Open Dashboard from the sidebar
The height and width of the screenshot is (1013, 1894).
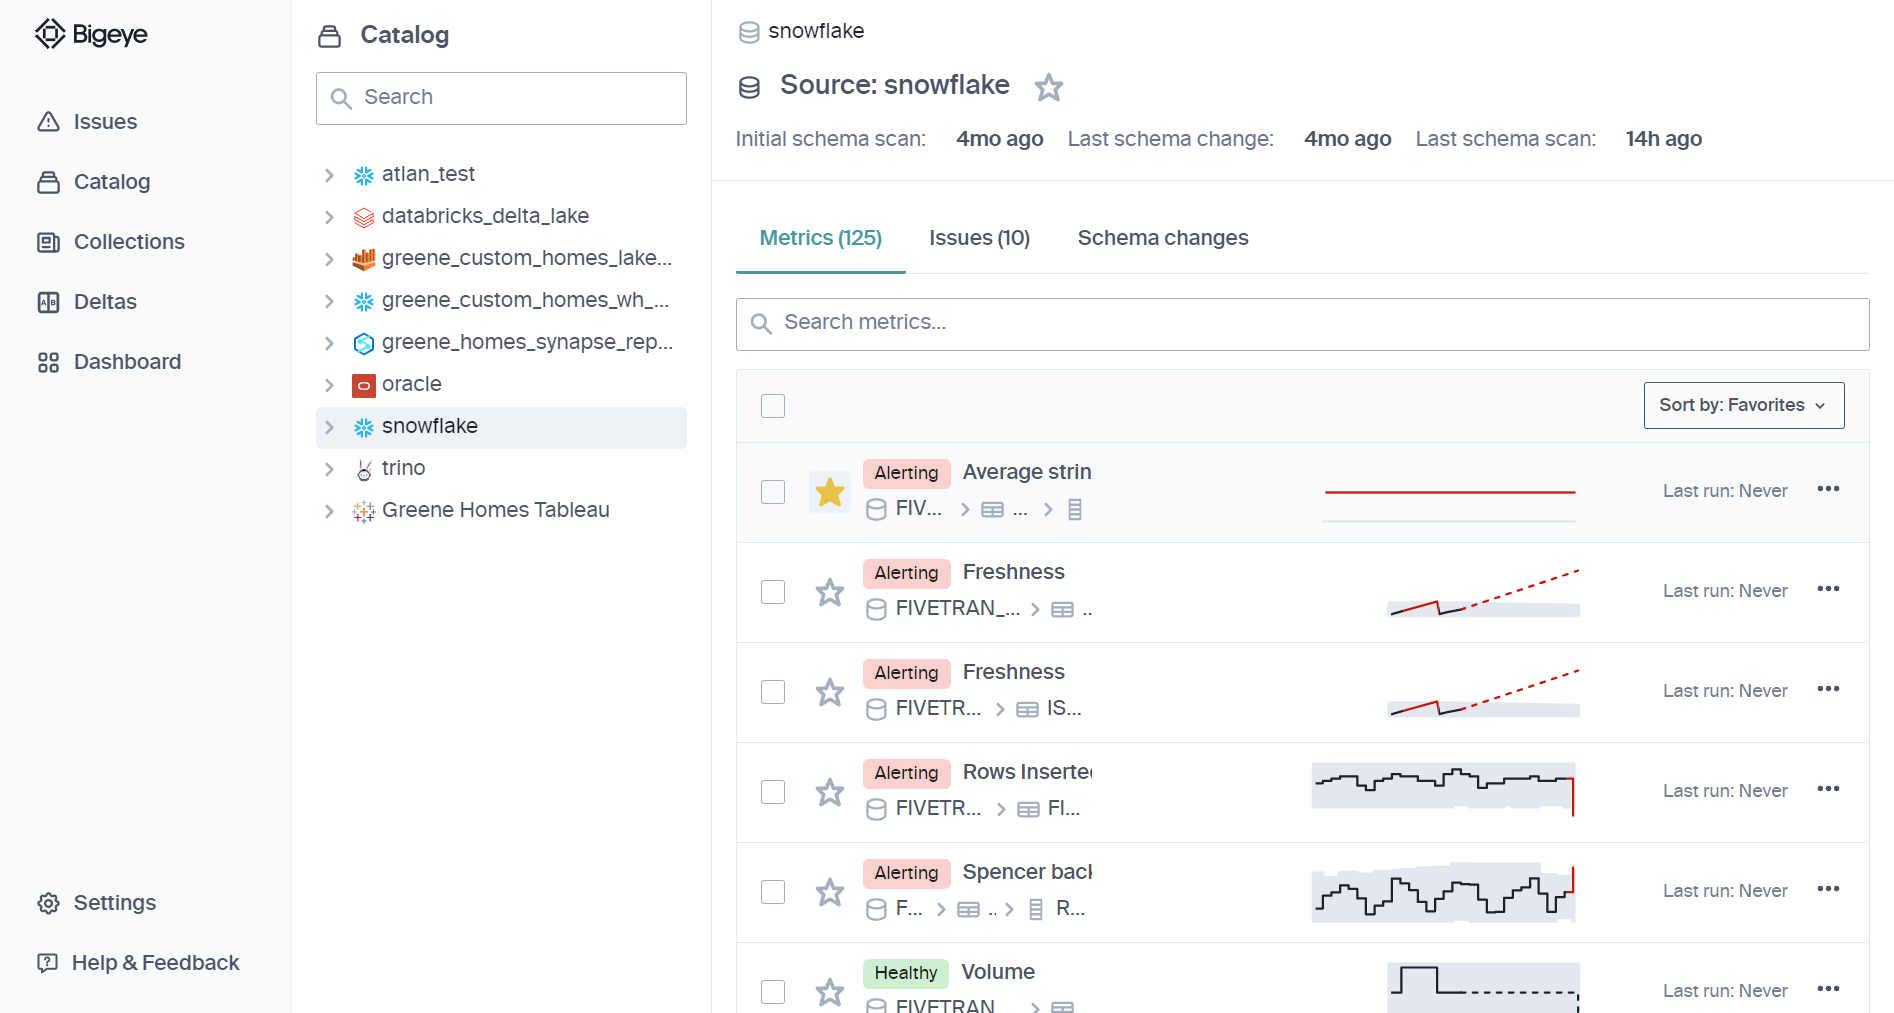pos(127,362)
